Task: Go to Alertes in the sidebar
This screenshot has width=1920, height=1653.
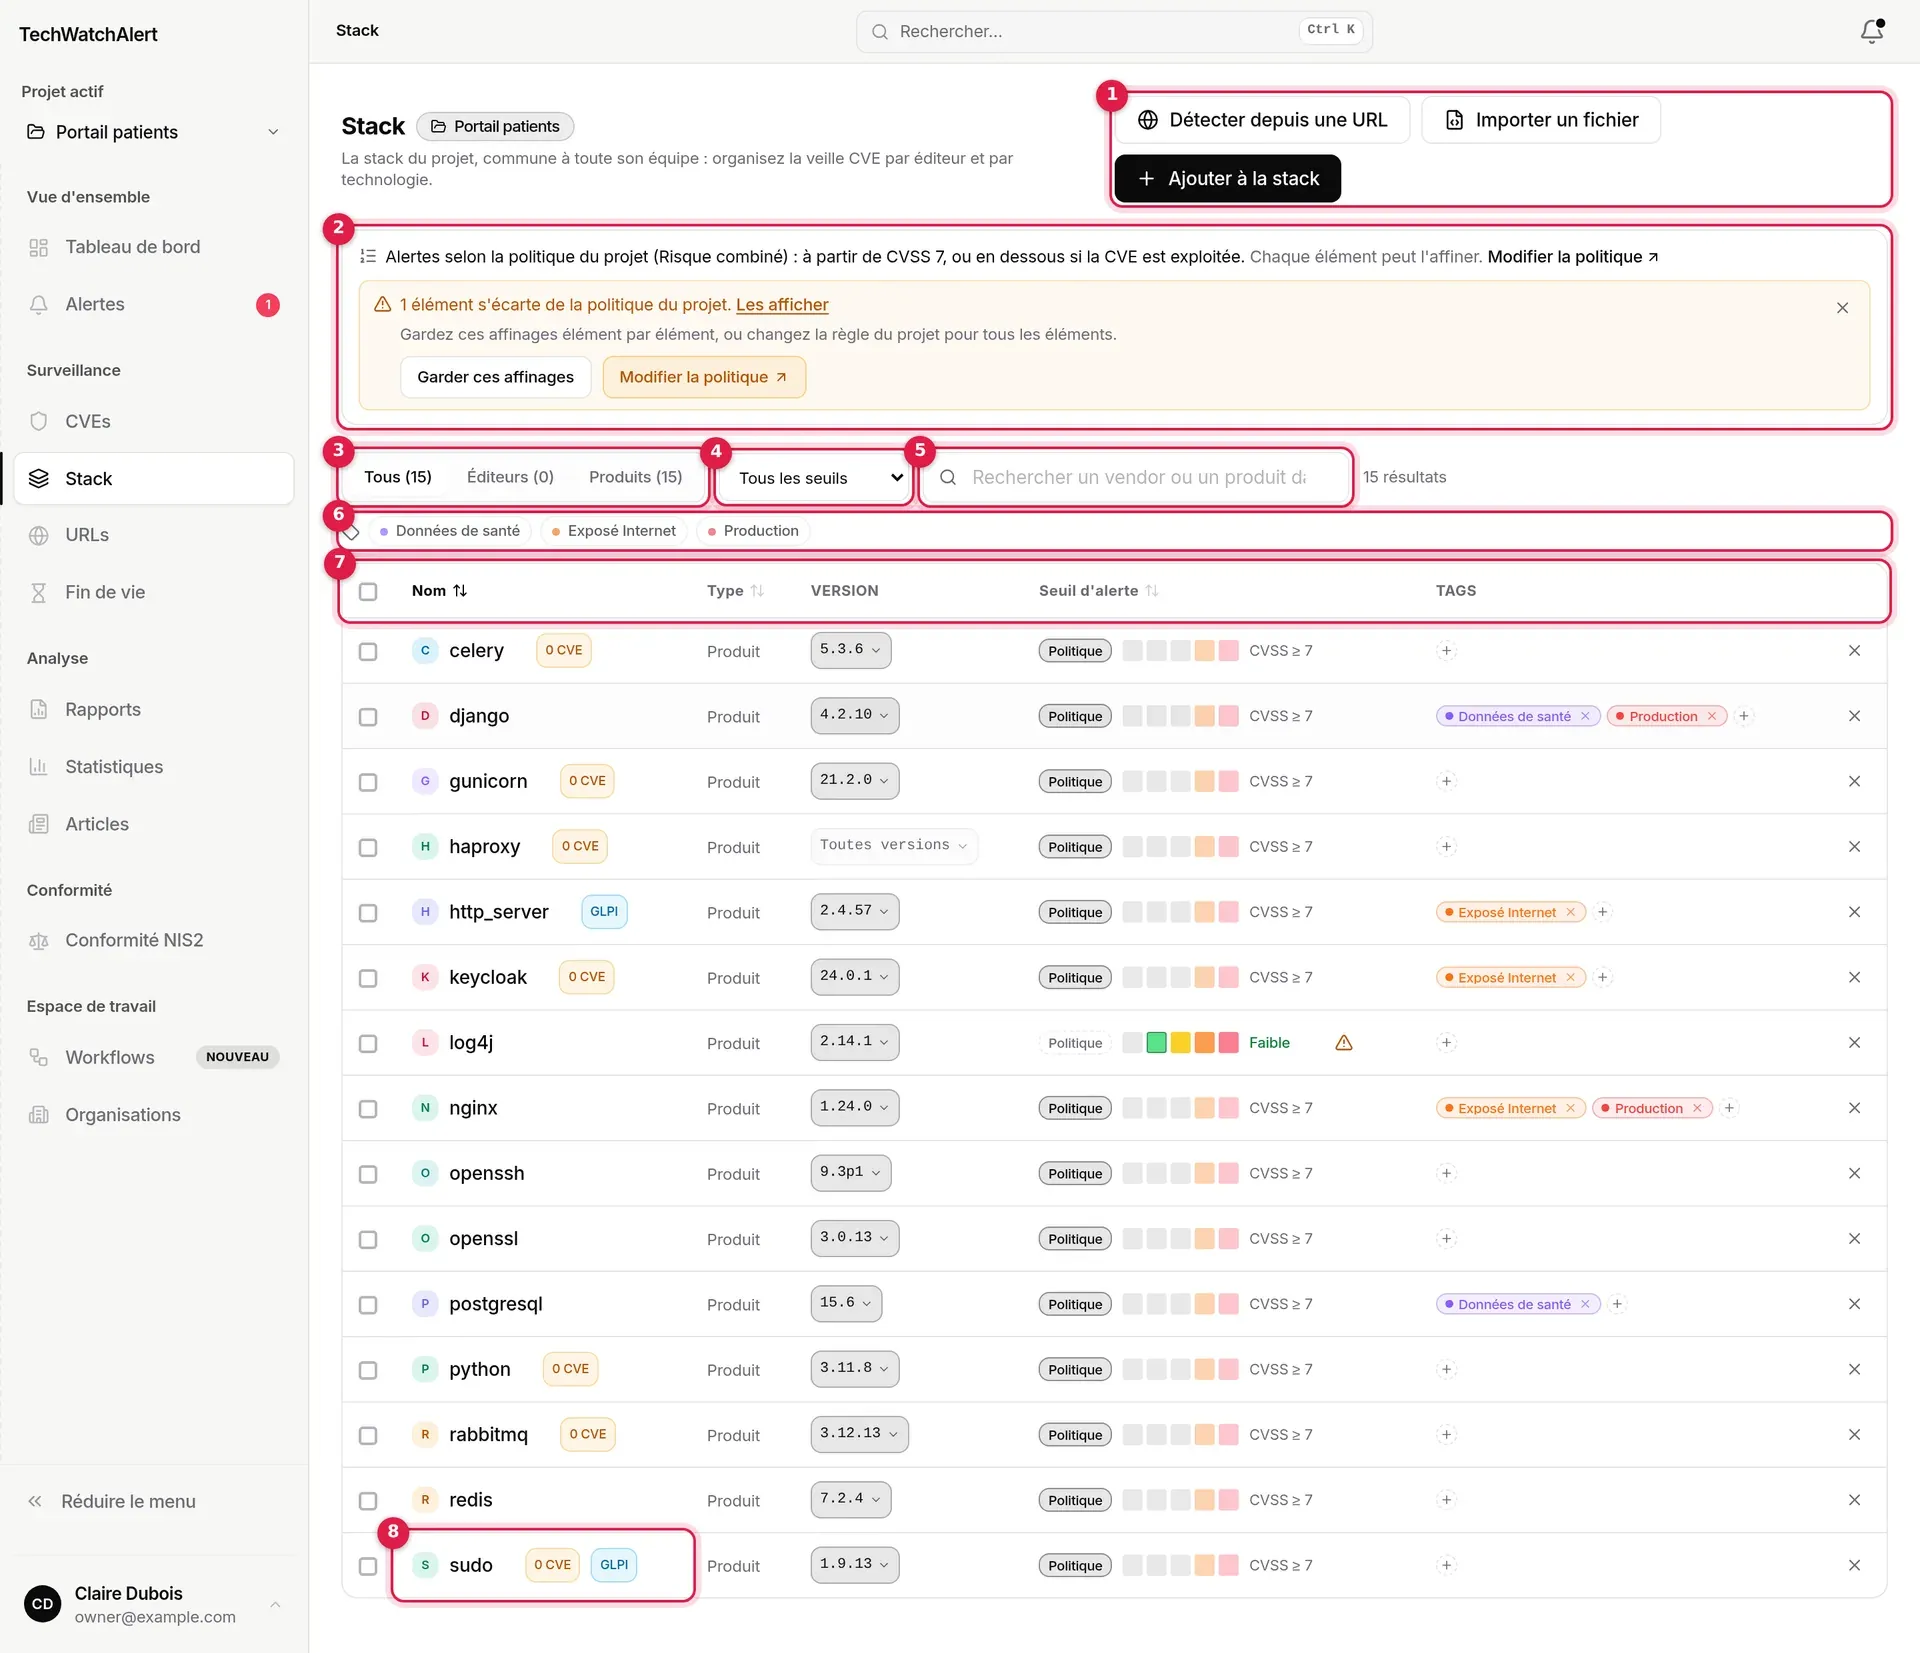Action: (153, 304)
